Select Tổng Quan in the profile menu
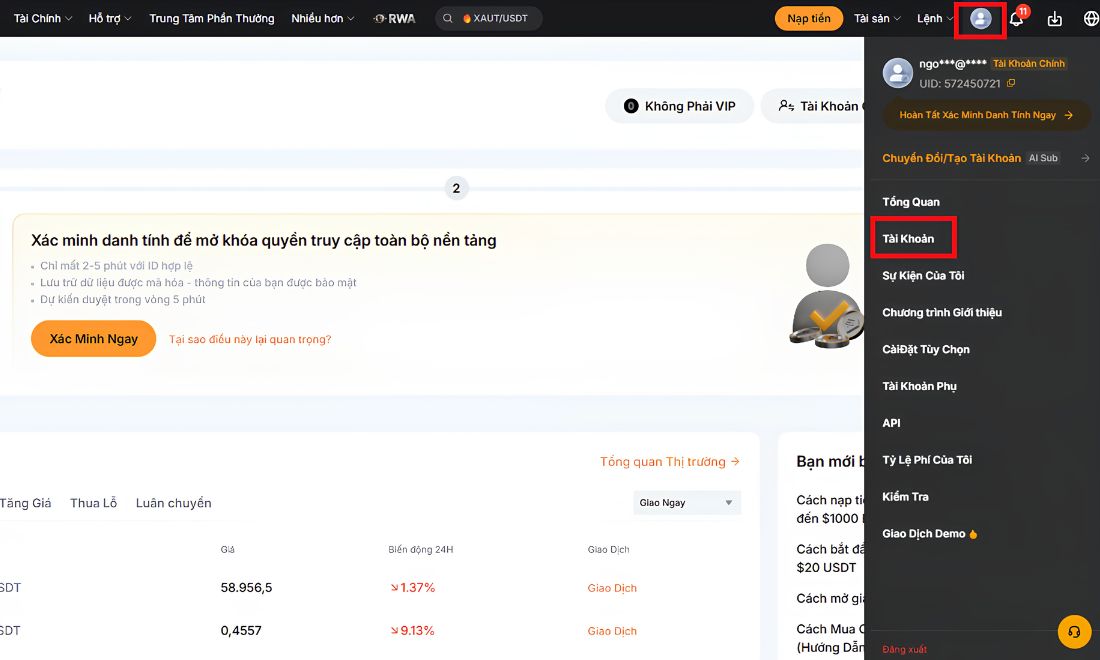The image size is (1100, 660). pos(911,202)
